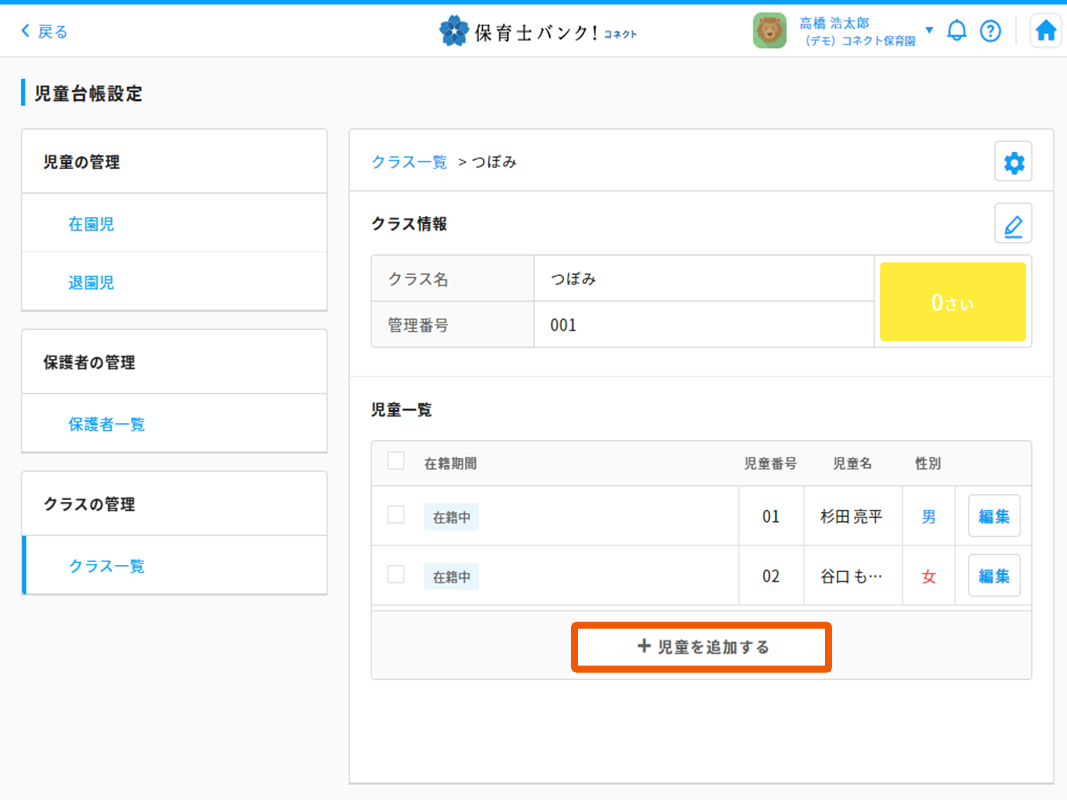
Task: Click the lion user avatar
Action: 769,31
